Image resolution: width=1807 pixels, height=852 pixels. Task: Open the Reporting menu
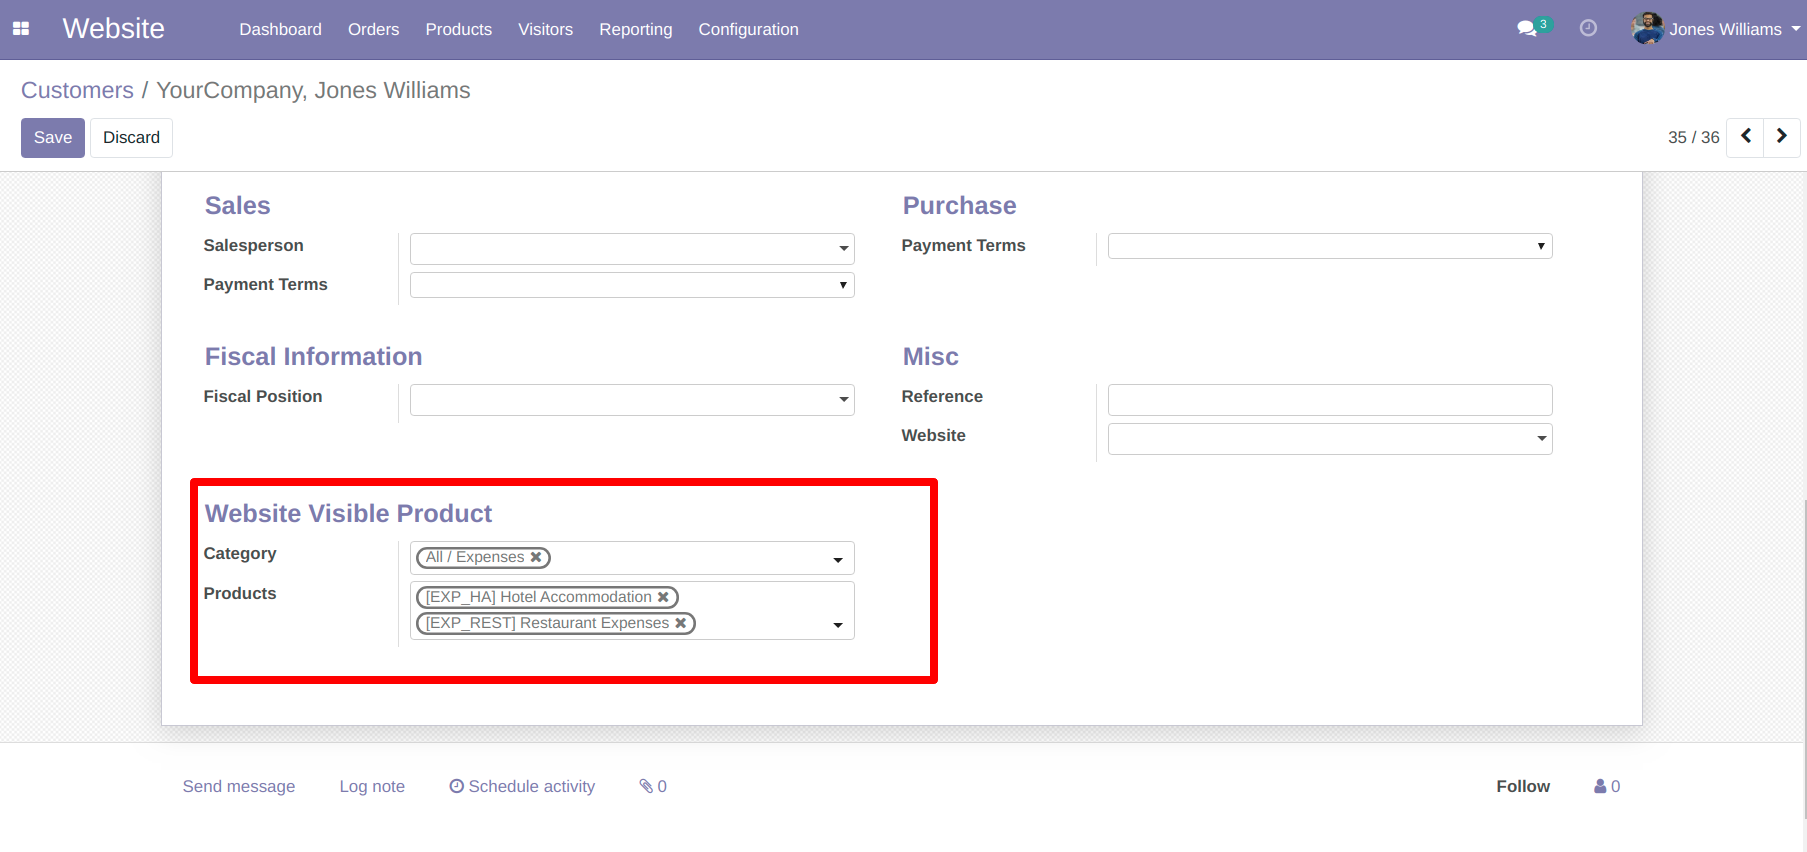635,29
